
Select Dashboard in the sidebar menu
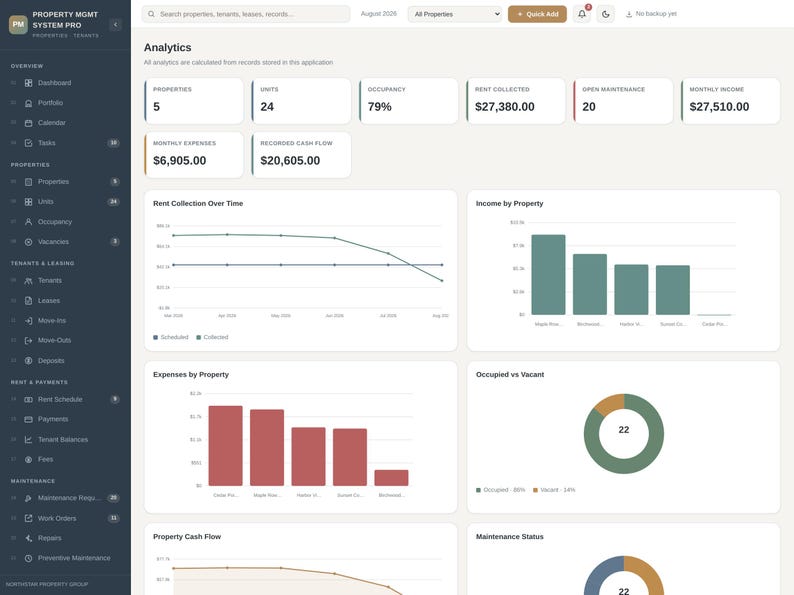click(x=65, y=83)
